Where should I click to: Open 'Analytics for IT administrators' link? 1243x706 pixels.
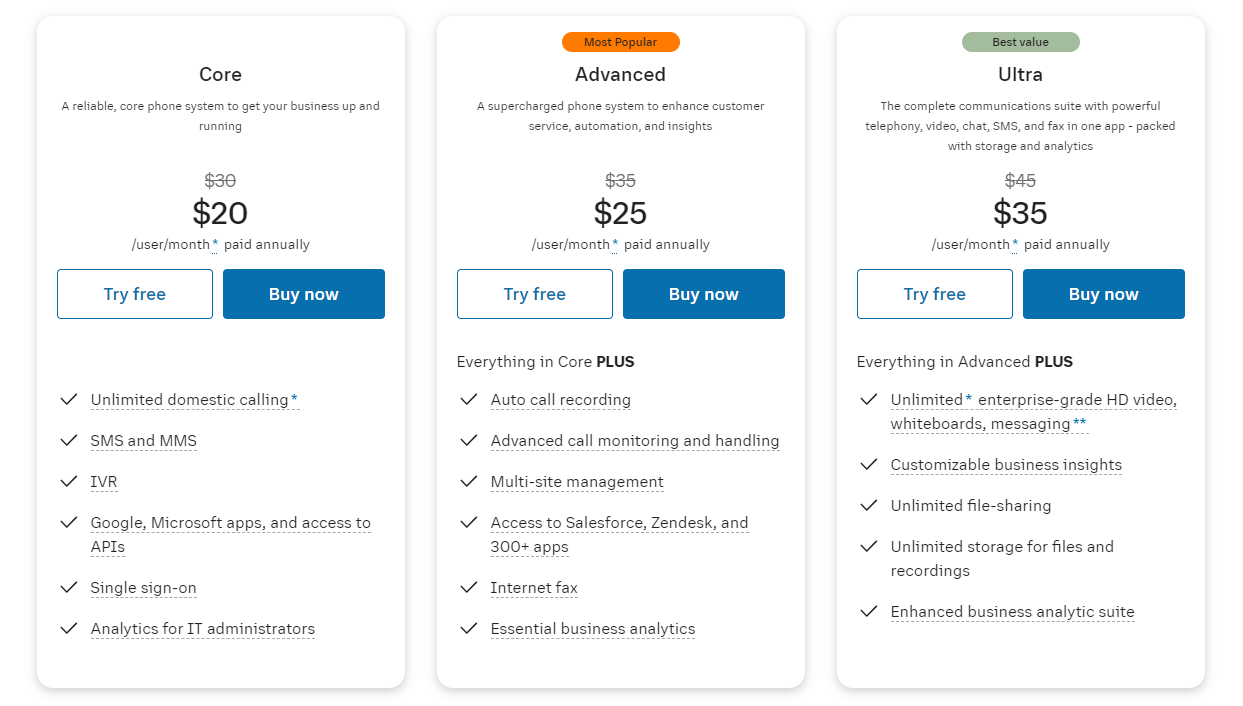202,629
